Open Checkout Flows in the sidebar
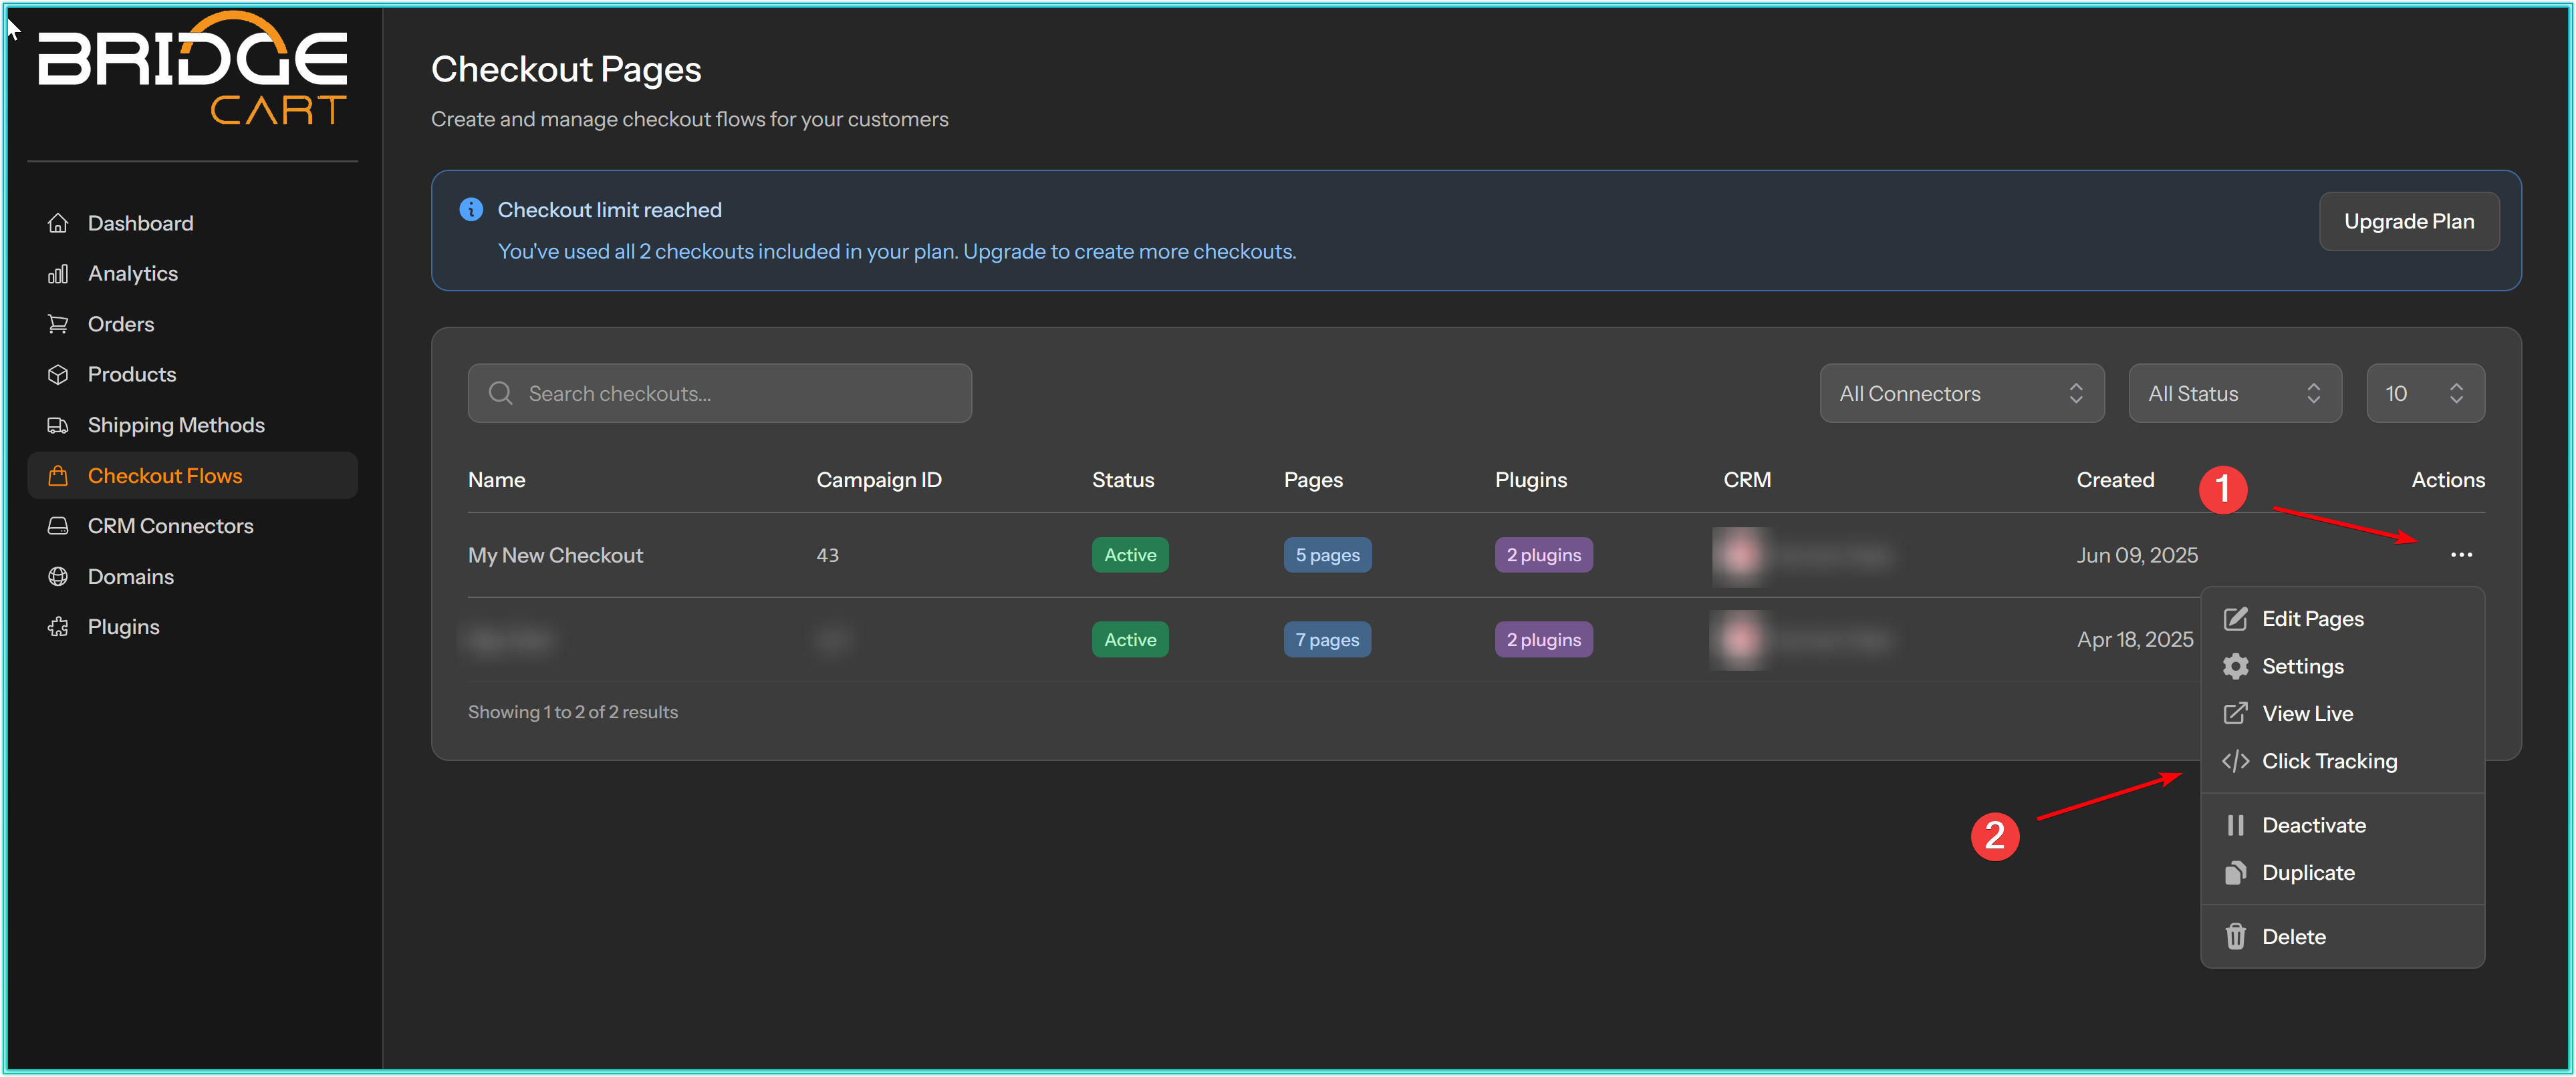The height and width of the screenshot is (1077, 2576). pos(165,476)
